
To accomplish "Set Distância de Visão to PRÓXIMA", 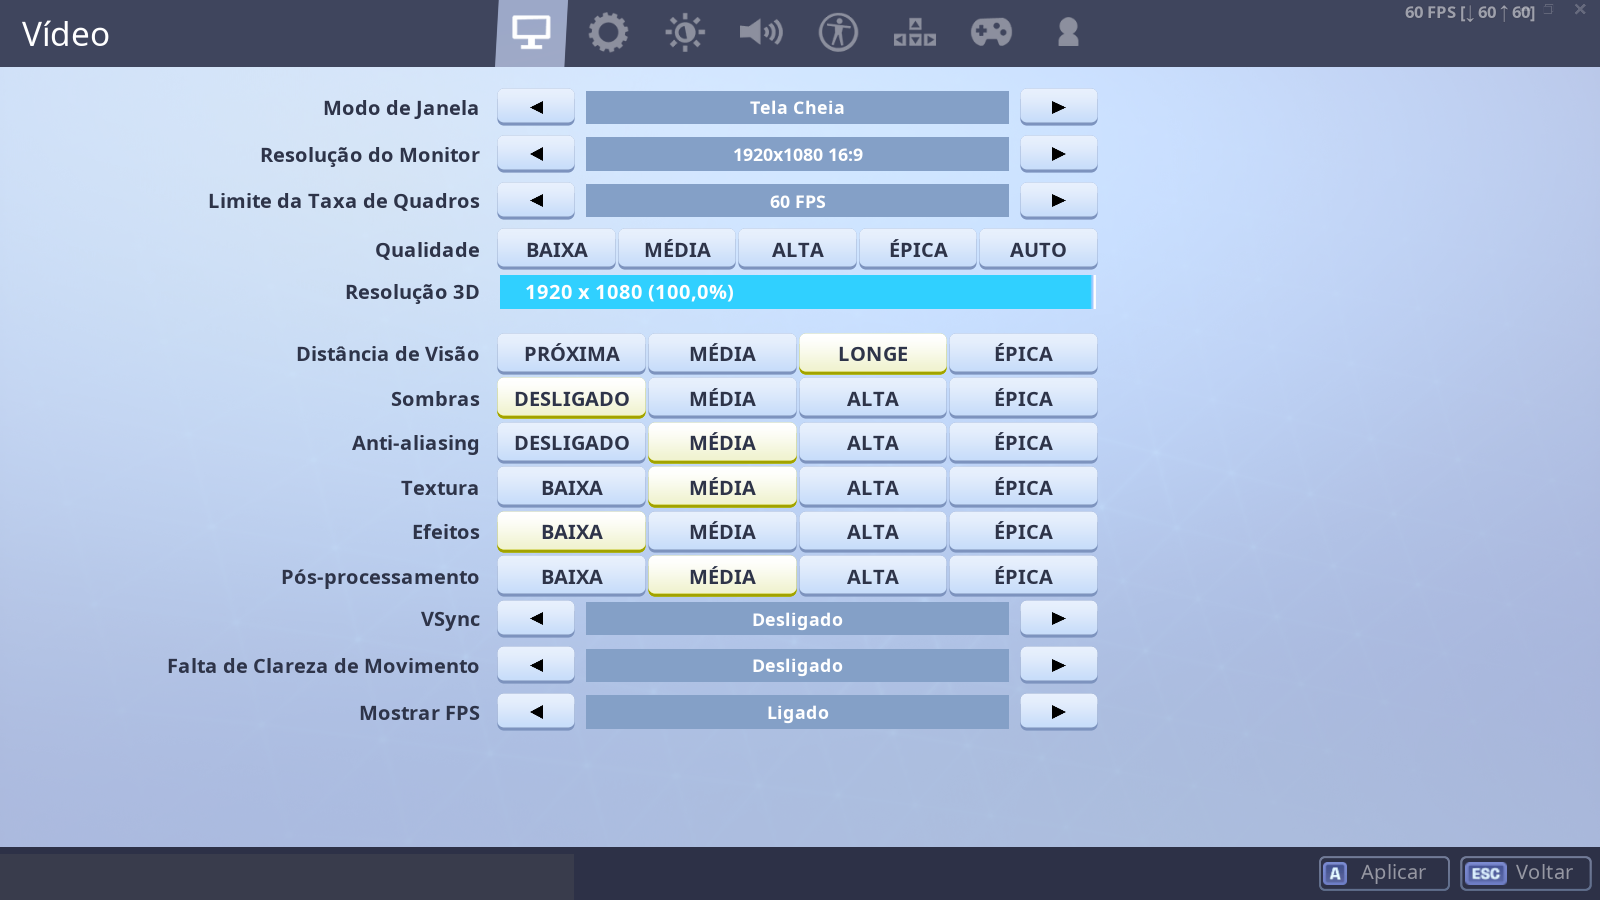I will (572, 354).
